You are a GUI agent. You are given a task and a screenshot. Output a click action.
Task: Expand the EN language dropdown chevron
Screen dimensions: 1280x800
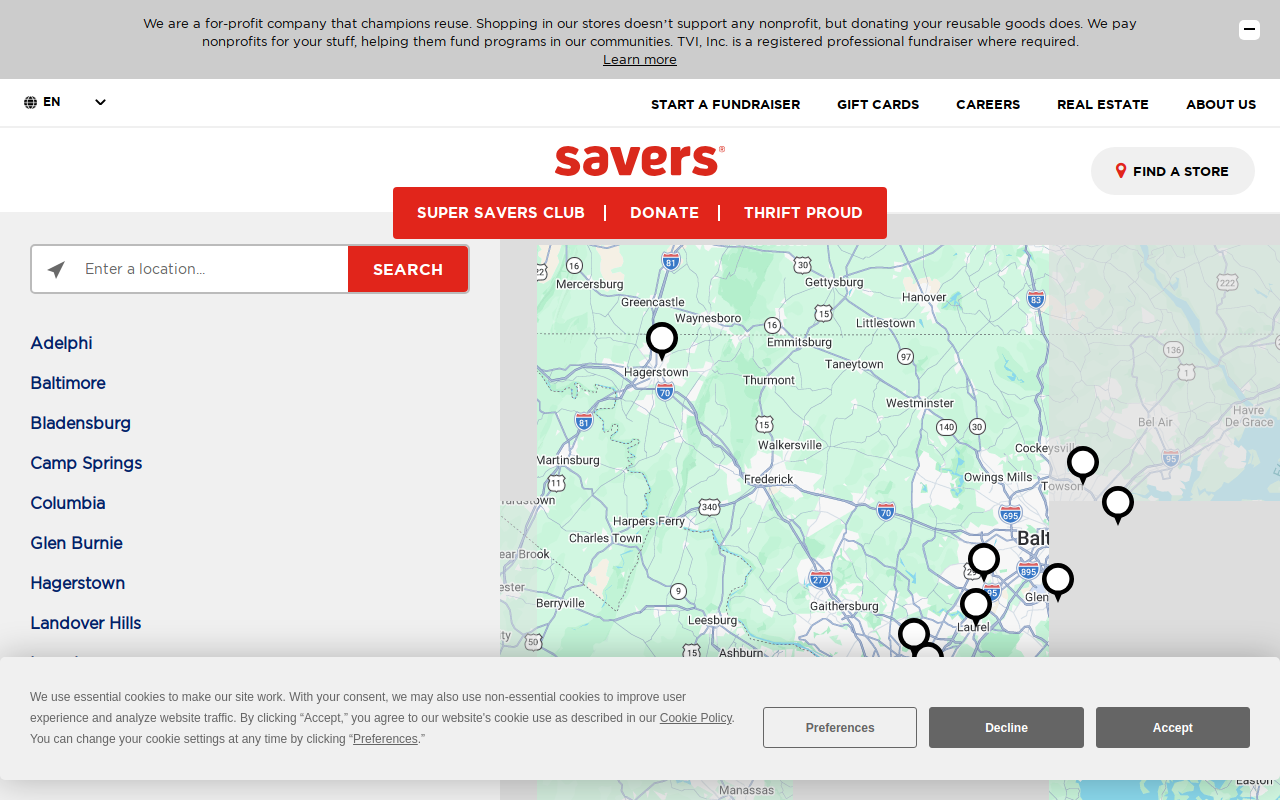coord(100,102)
